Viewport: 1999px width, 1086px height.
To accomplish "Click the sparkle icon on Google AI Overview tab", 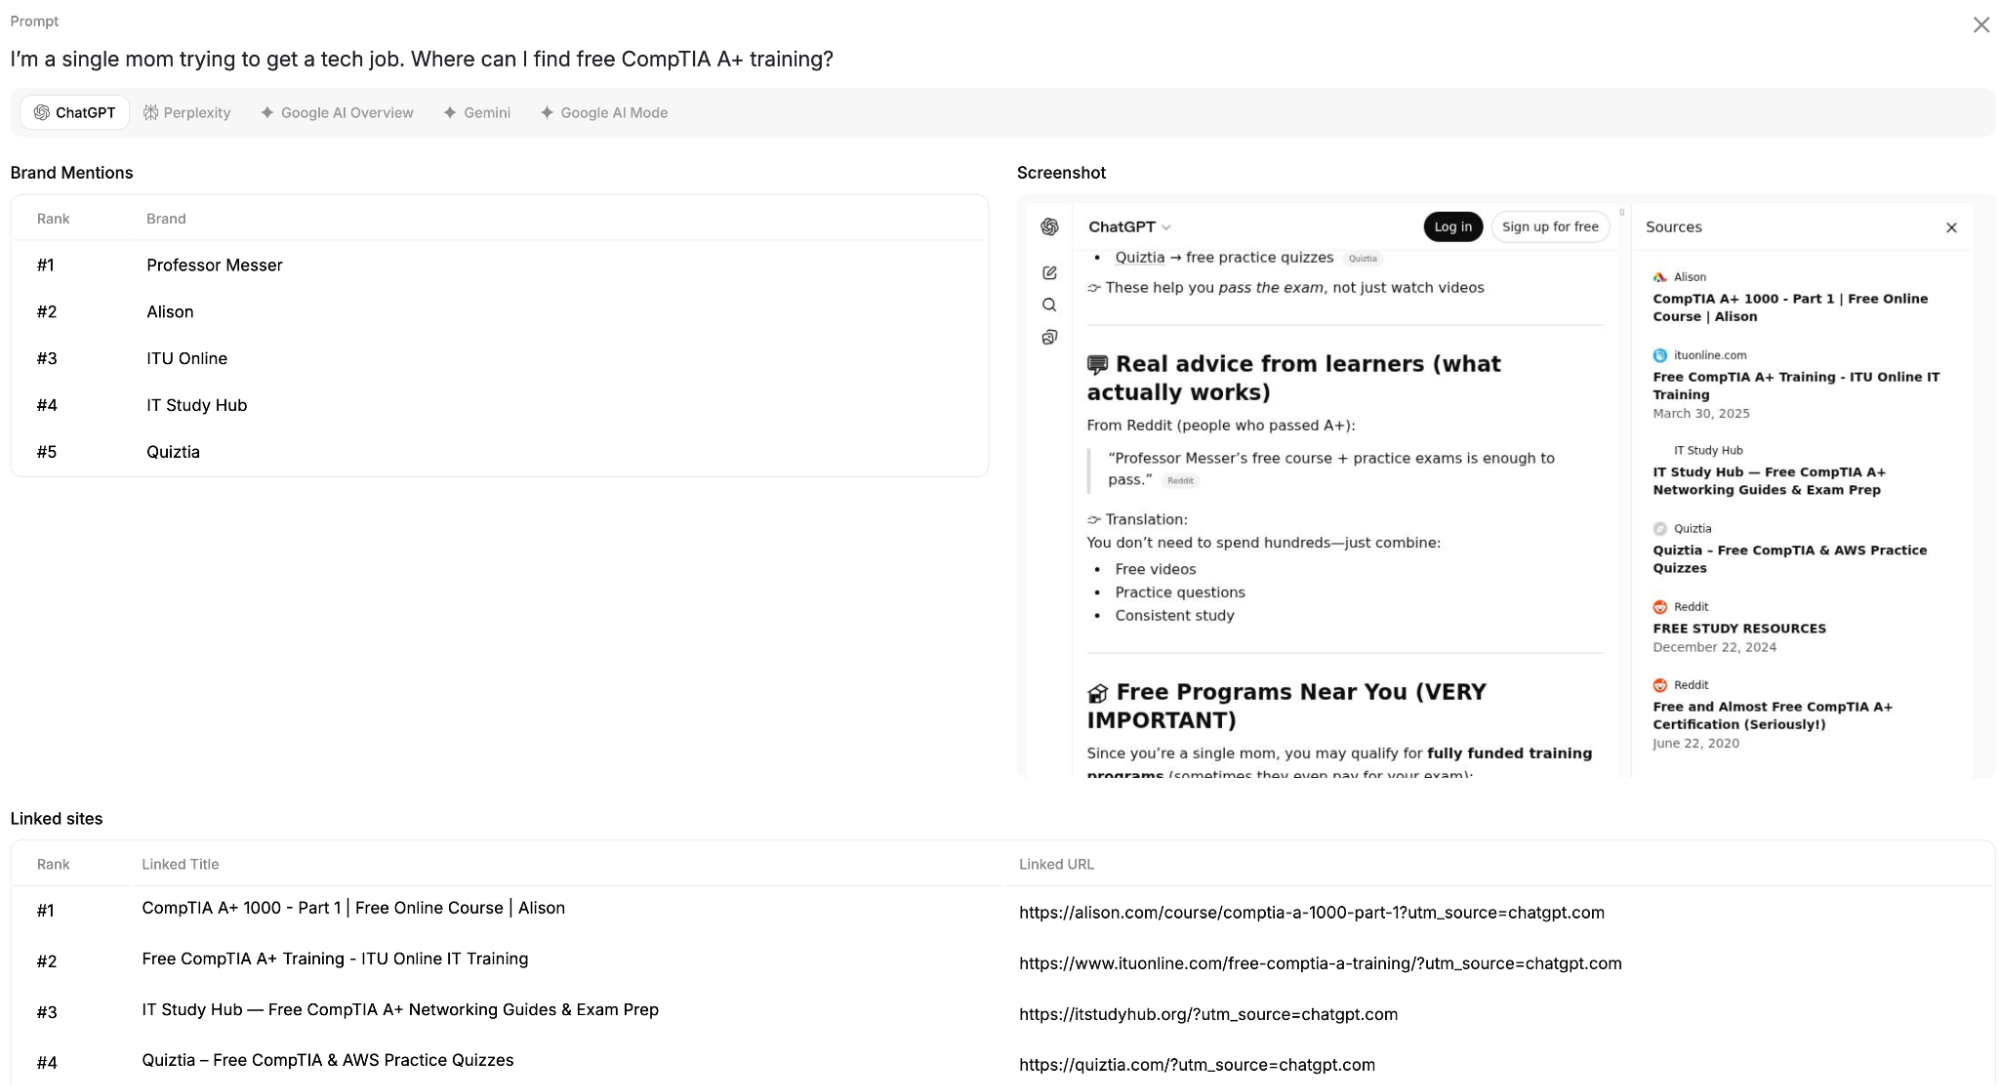I will [267, 113].
